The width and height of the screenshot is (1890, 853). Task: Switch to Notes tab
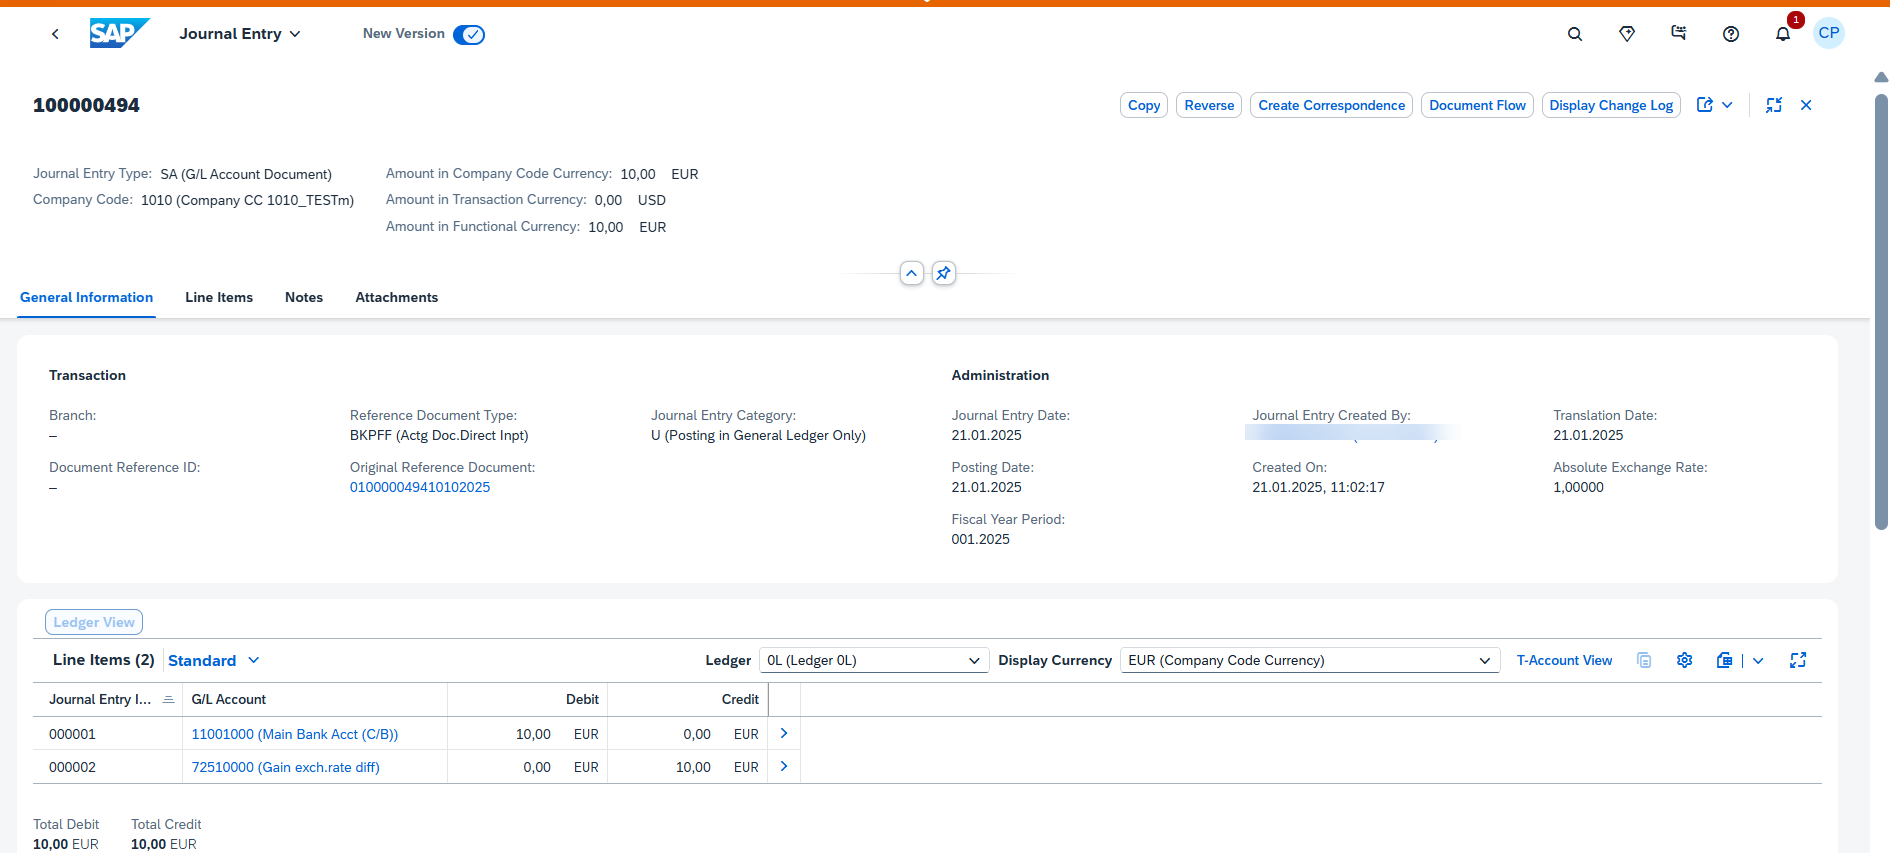pos(304,298)
